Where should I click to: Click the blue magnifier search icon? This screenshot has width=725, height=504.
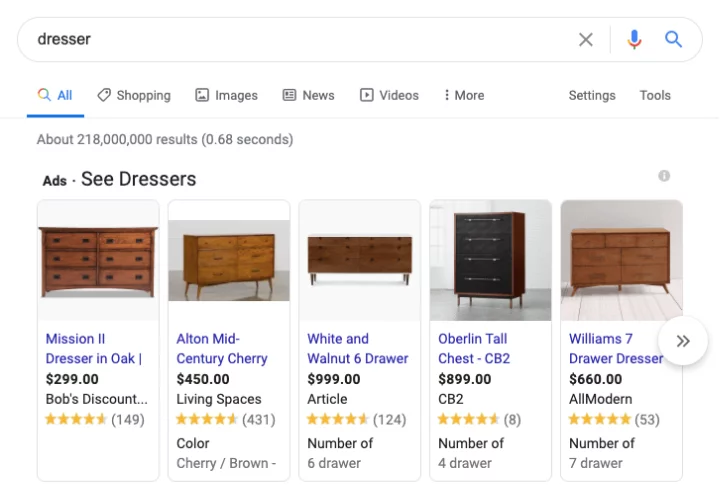[x=673, y=40]
